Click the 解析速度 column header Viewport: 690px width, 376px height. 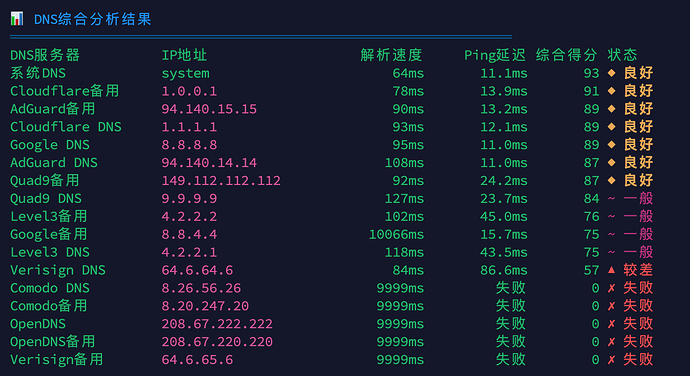coord(391,55)
